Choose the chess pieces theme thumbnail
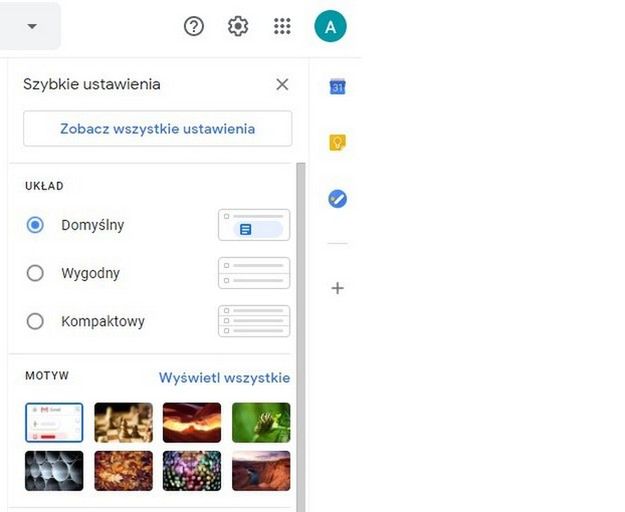Viewport: 625px width, 512px height. [x=124, y=422]
